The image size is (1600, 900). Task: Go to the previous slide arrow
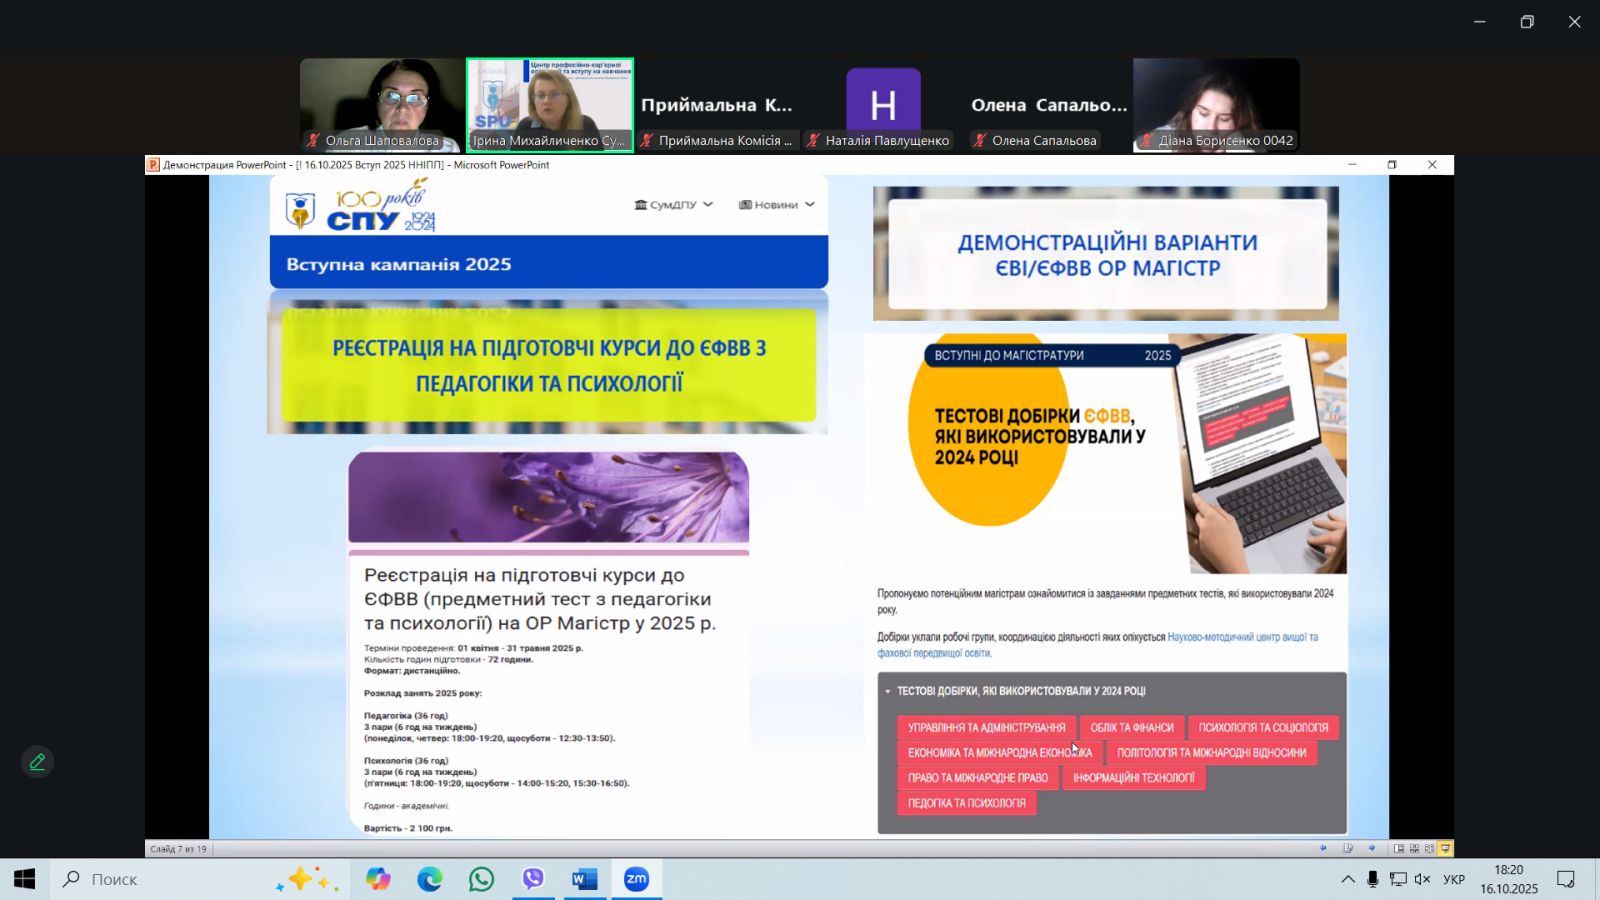pos(1323,848)
